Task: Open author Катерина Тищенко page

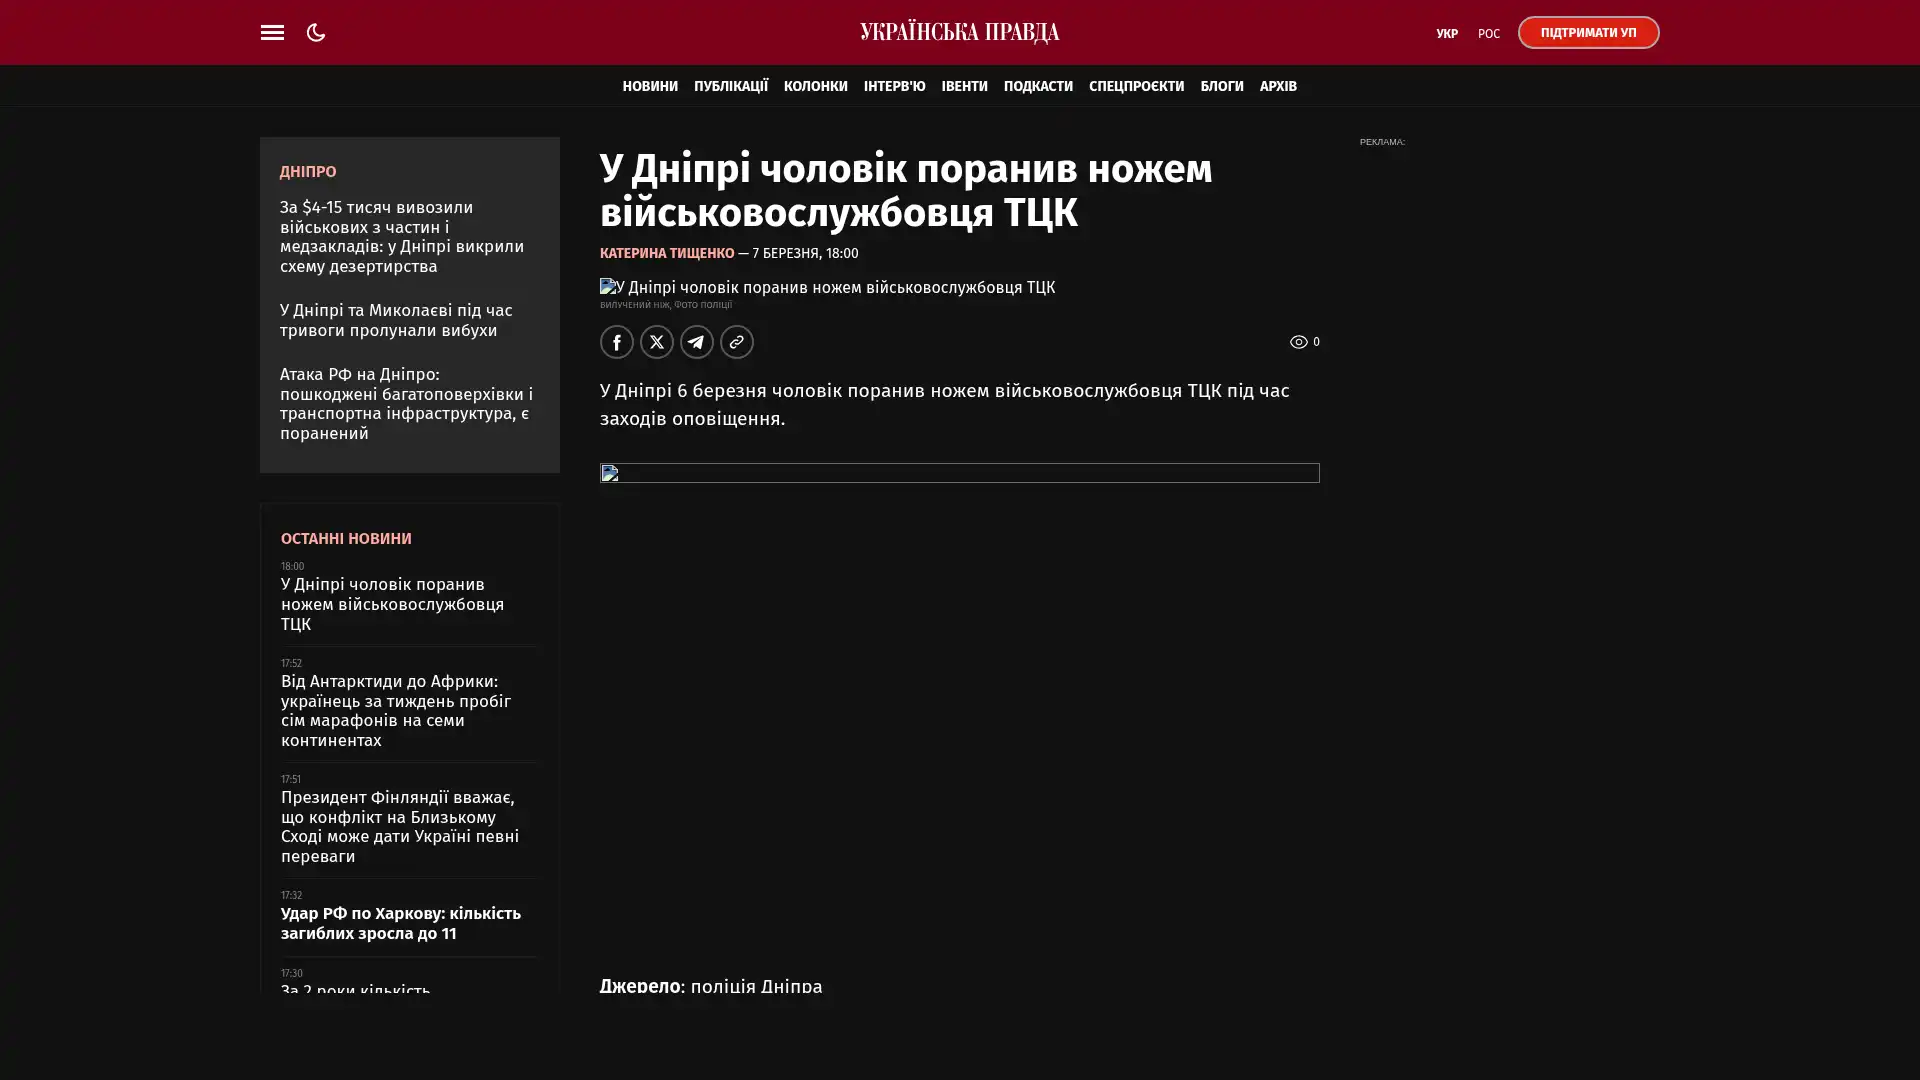Action: 667,254
